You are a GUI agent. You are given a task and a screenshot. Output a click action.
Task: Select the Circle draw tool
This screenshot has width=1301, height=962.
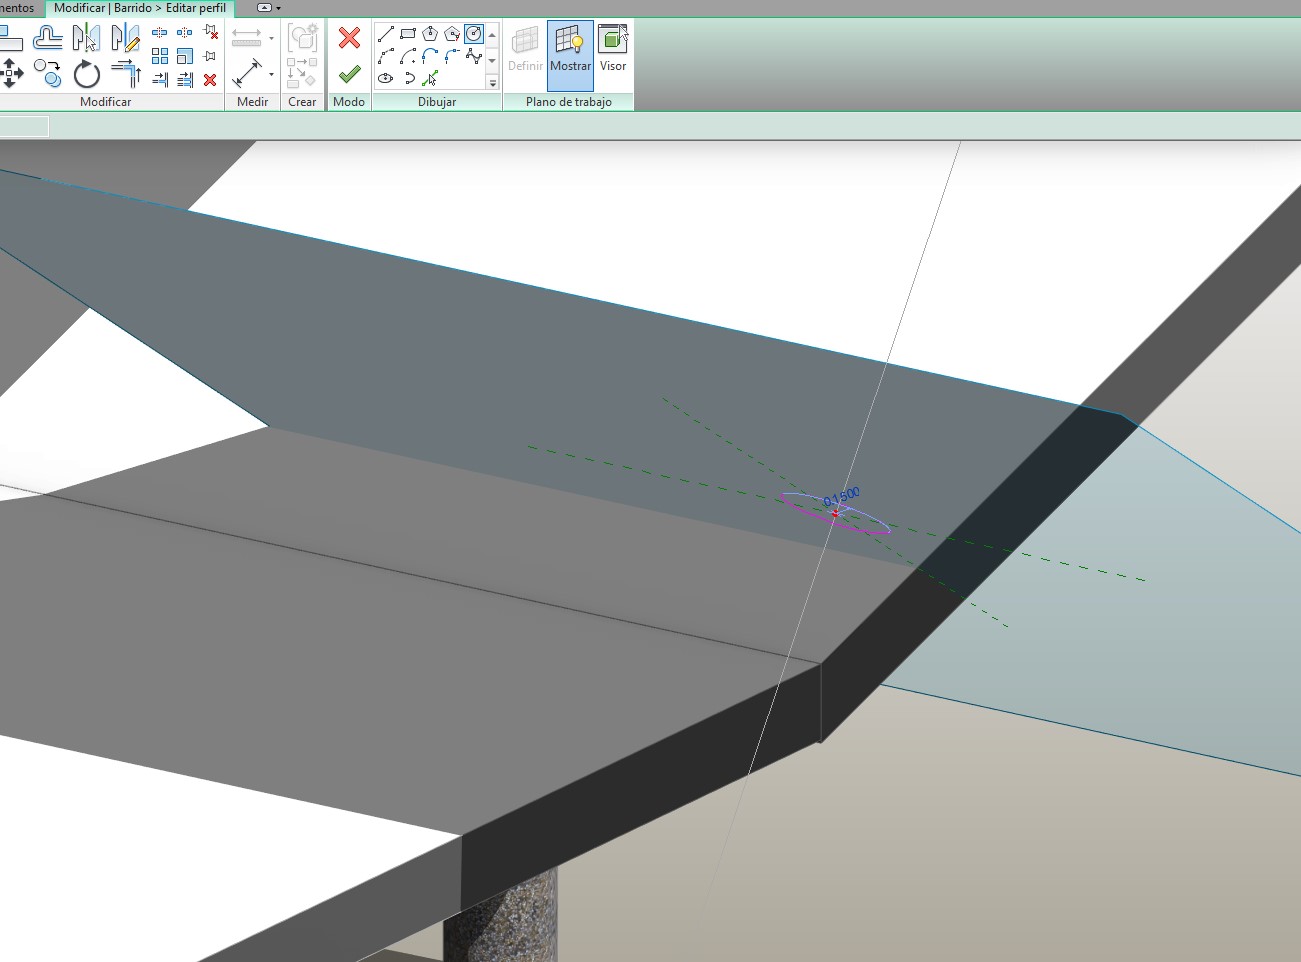coord(474,34)
